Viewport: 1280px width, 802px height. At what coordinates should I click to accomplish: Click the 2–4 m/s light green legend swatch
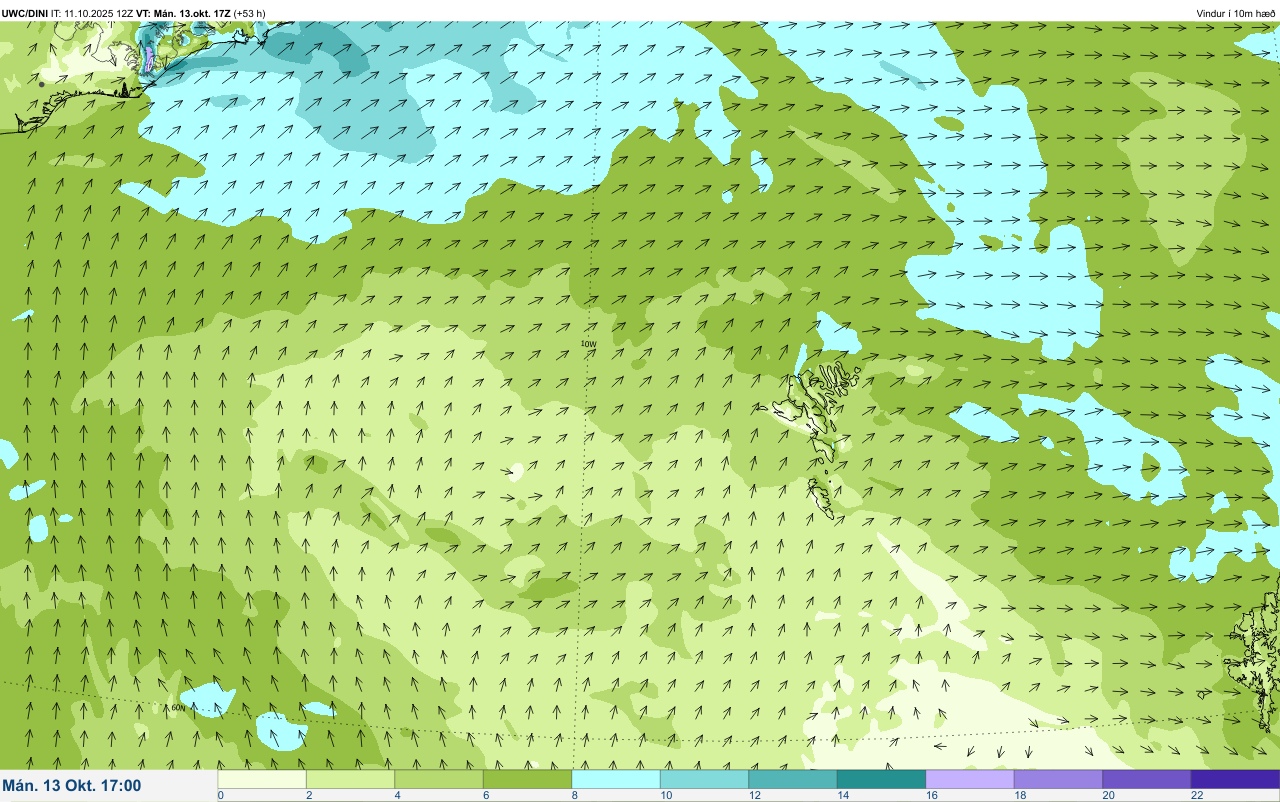pos(350,779)
